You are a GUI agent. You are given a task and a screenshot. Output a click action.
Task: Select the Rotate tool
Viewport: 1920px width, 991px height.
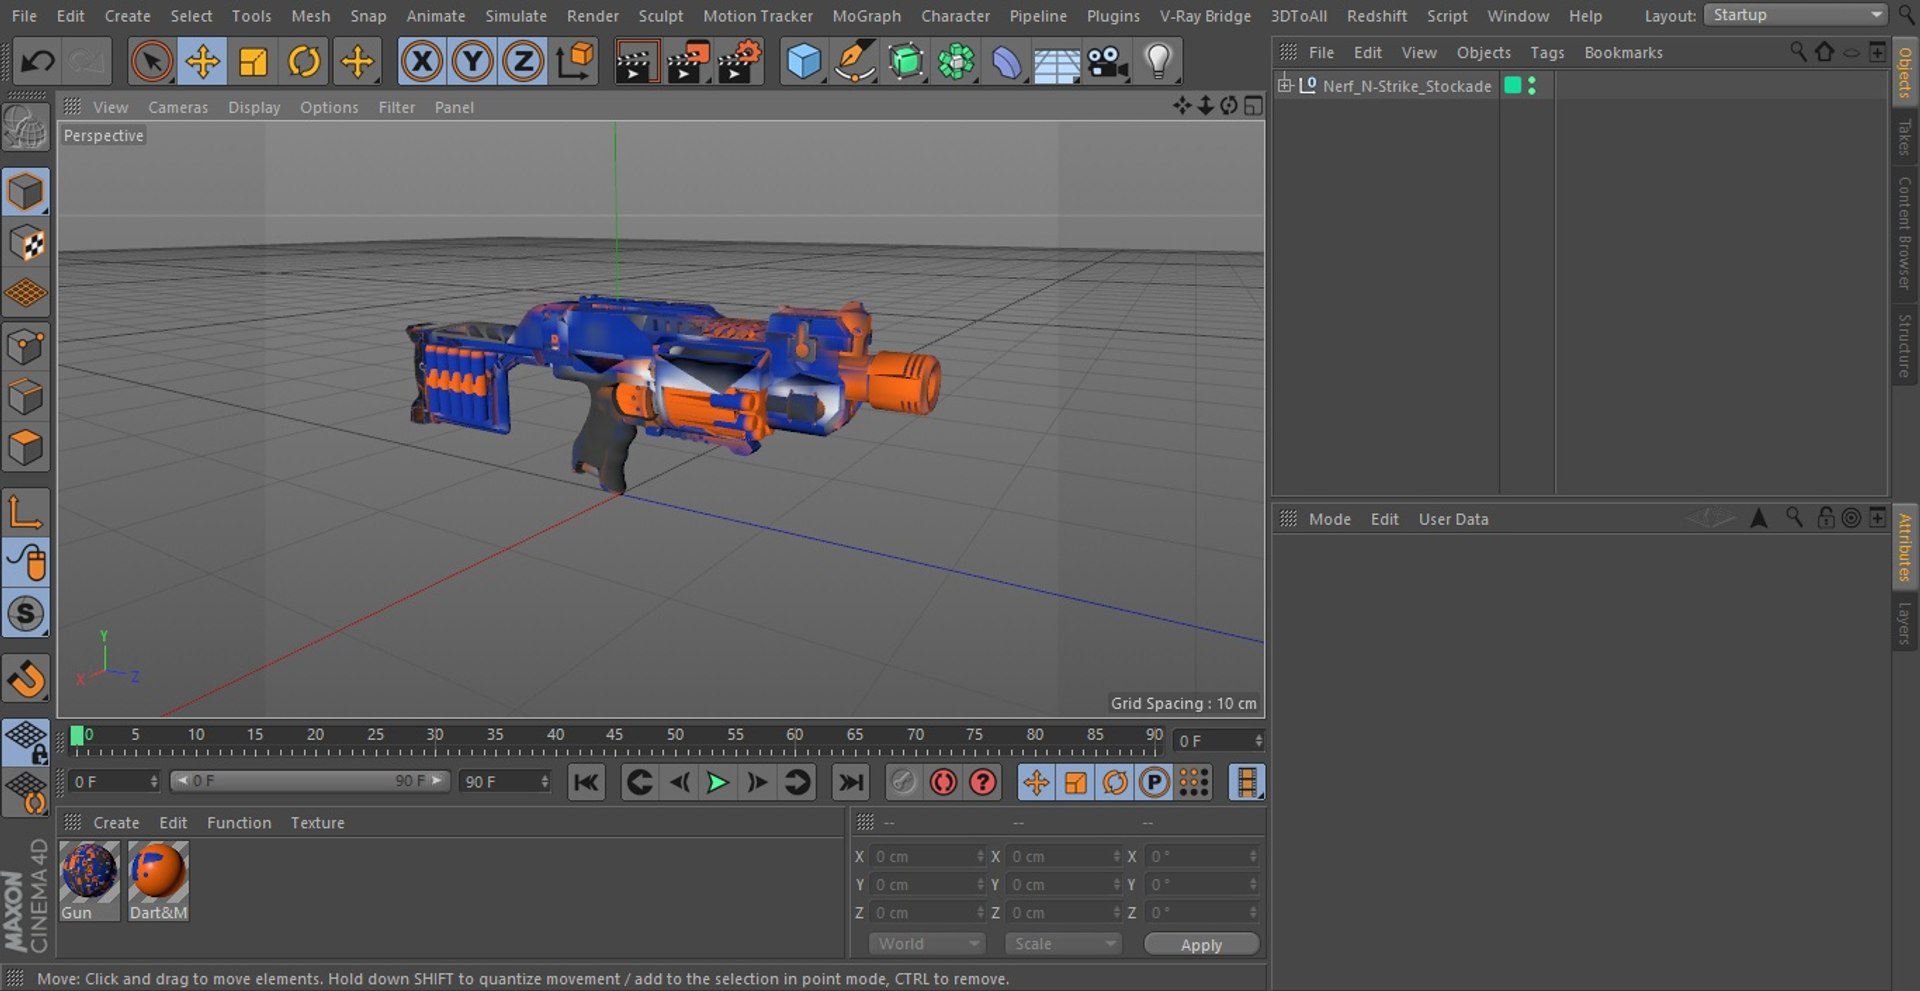pyautogui.click(x=304, y=62)
